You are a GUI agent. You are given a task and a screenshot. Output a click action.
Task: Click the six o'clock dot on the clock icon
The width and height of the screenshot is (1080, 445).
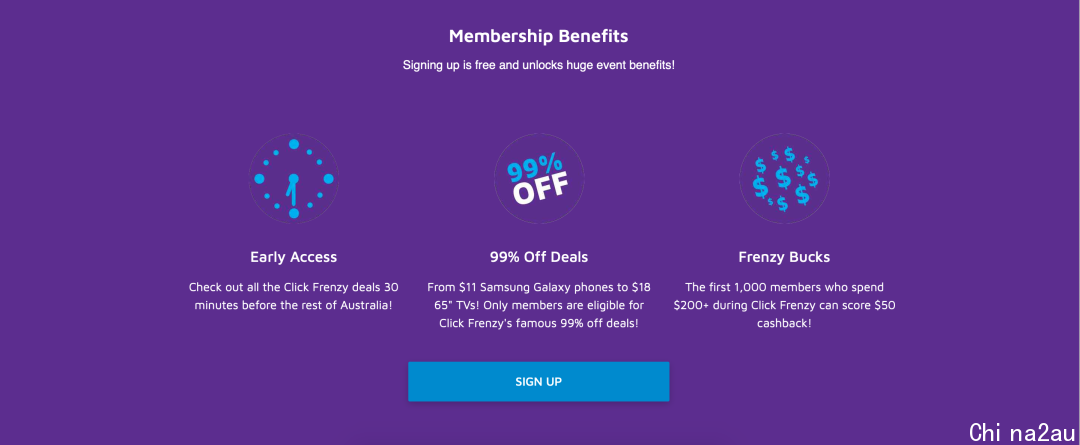click(293, 214)
